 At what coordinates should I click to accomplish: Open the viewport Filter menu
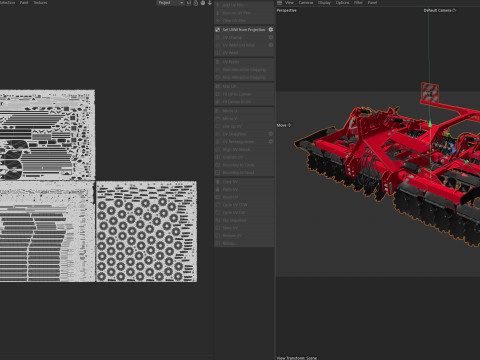[358, 3]
